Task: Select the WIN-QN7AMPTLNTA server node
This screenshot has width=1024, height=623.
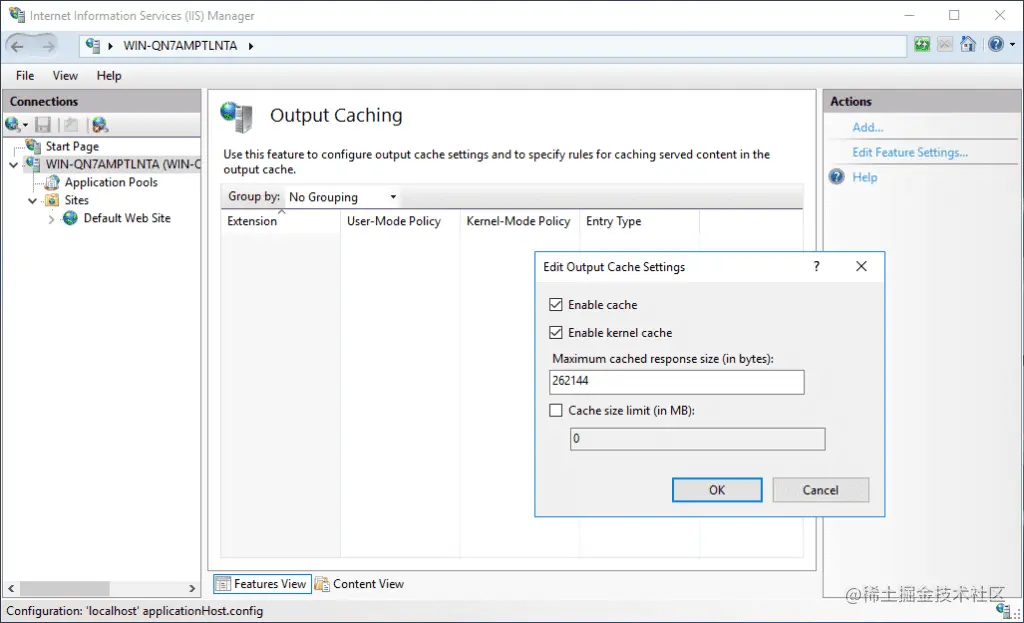Action: tap(123, 164)
